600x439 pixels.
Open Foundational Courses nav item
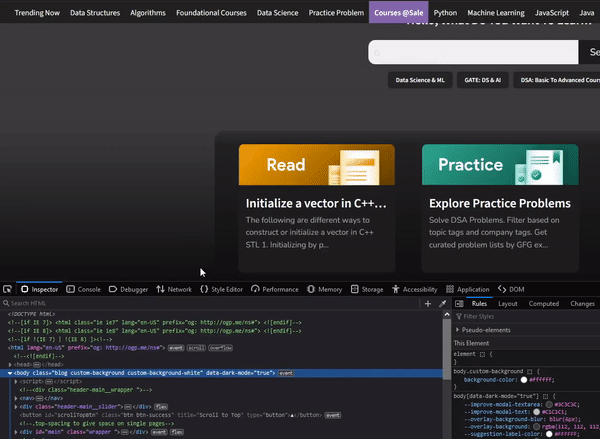coord(211,13)
